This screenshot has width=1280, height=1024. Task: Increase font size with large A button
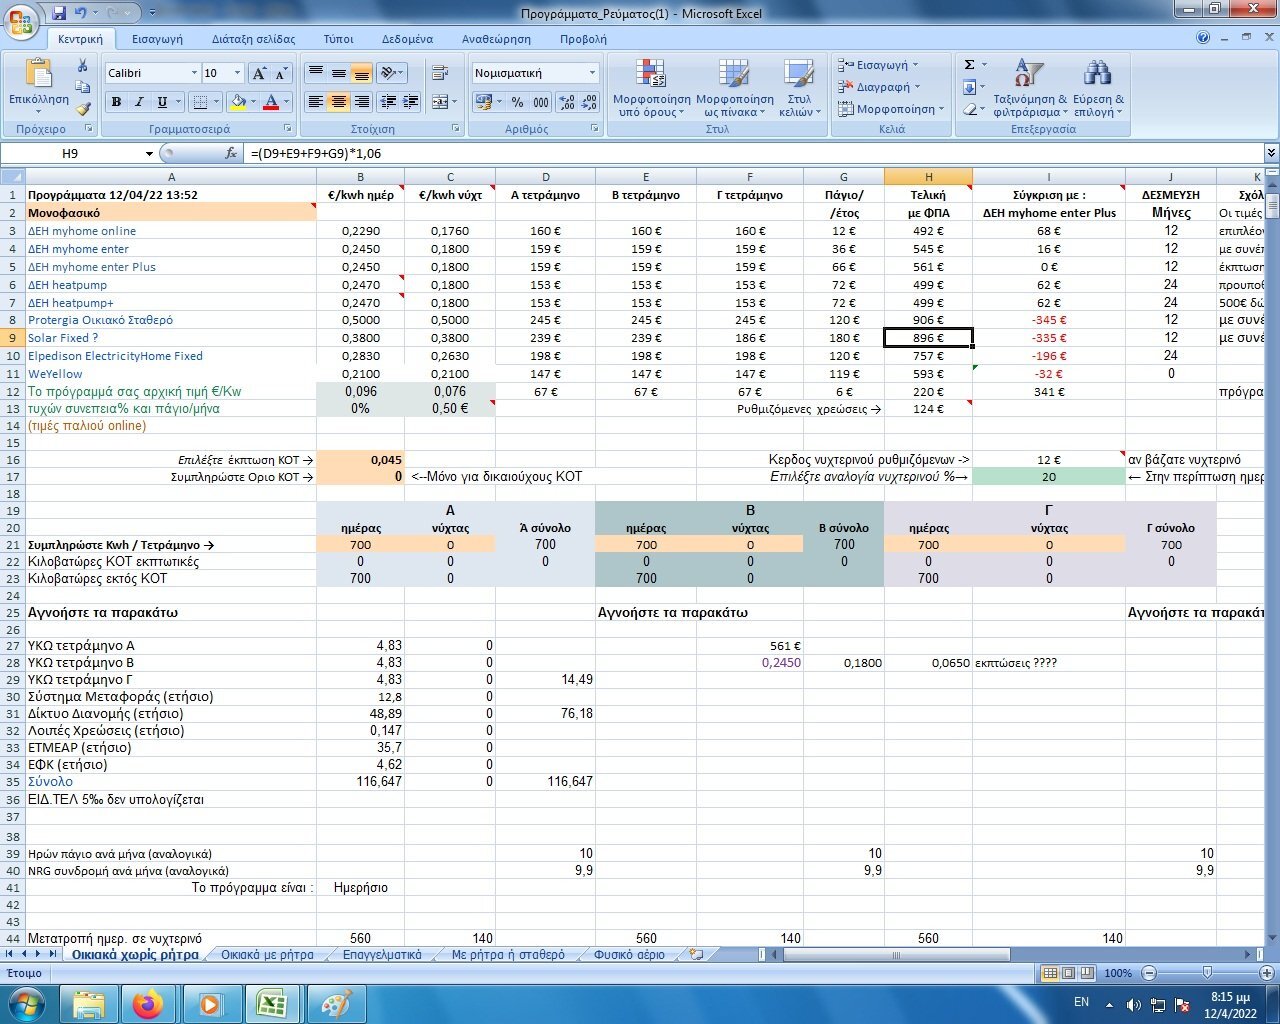259,73
